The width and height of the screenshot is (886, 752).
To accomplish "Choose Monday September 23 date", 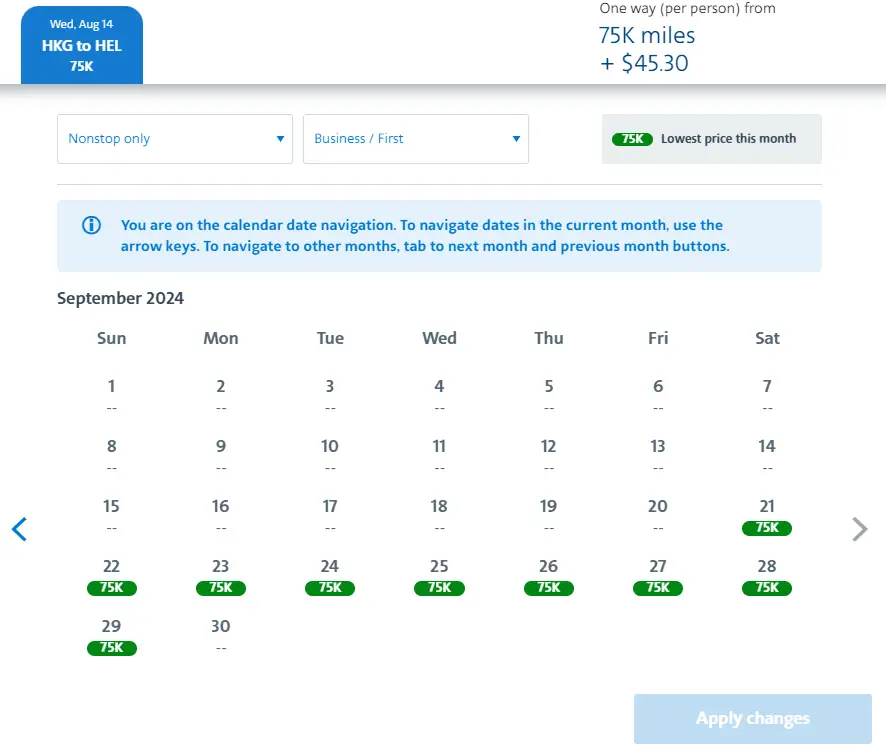I will coord(221,576).
